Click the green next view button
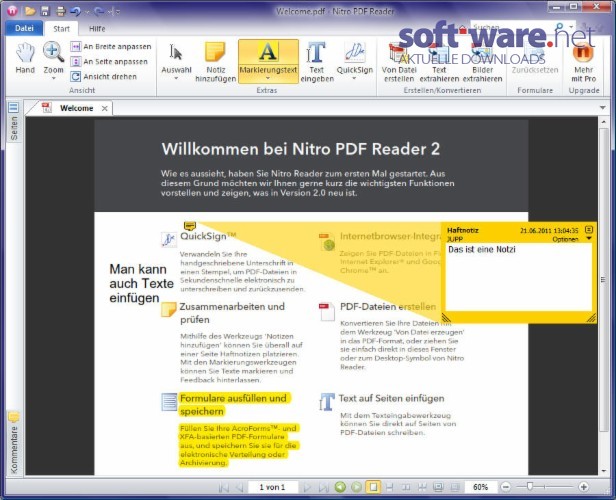 pos(356,487)
